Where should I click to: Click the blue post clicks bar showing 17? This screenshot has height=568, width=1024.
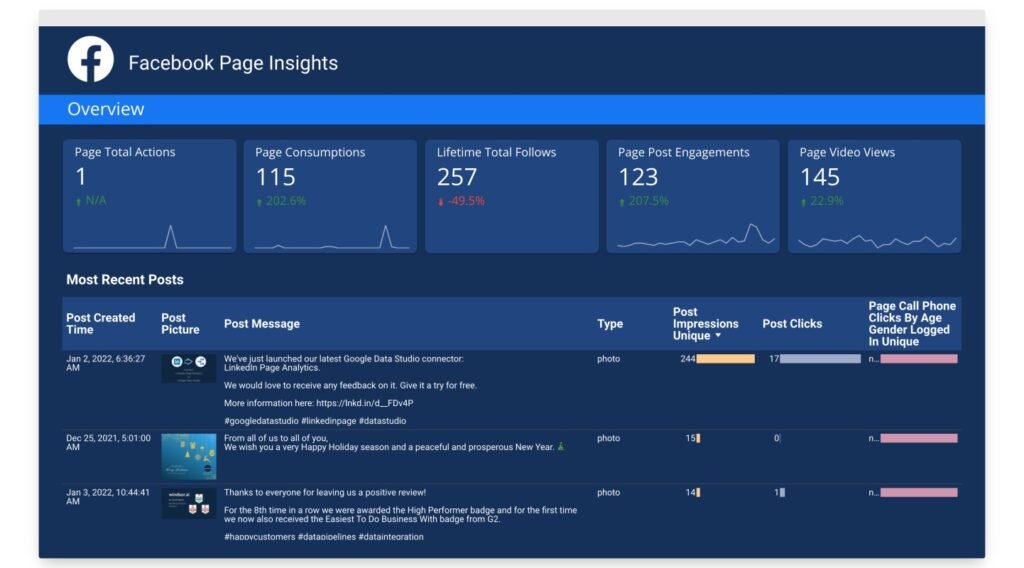[x=819, y=359]
